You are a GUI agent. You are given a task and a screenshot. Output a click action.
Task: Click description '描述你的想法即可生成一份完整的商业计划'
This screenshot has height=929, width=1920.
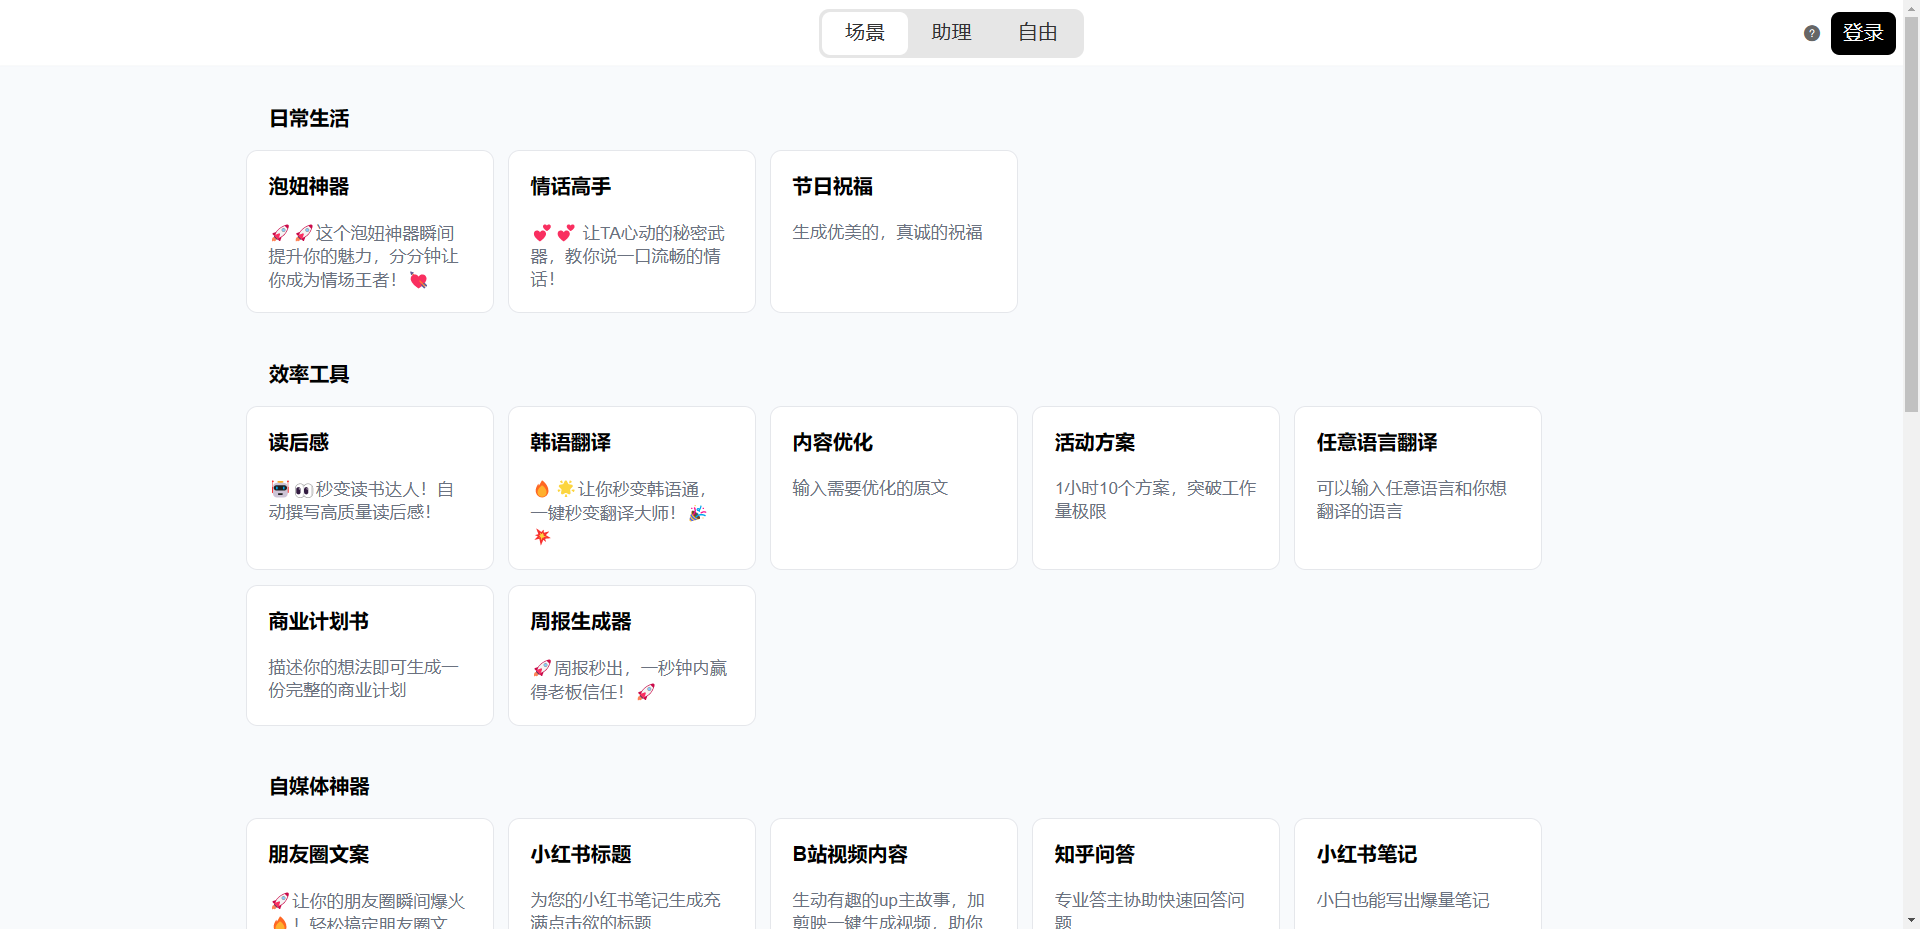tap(363, 678)
